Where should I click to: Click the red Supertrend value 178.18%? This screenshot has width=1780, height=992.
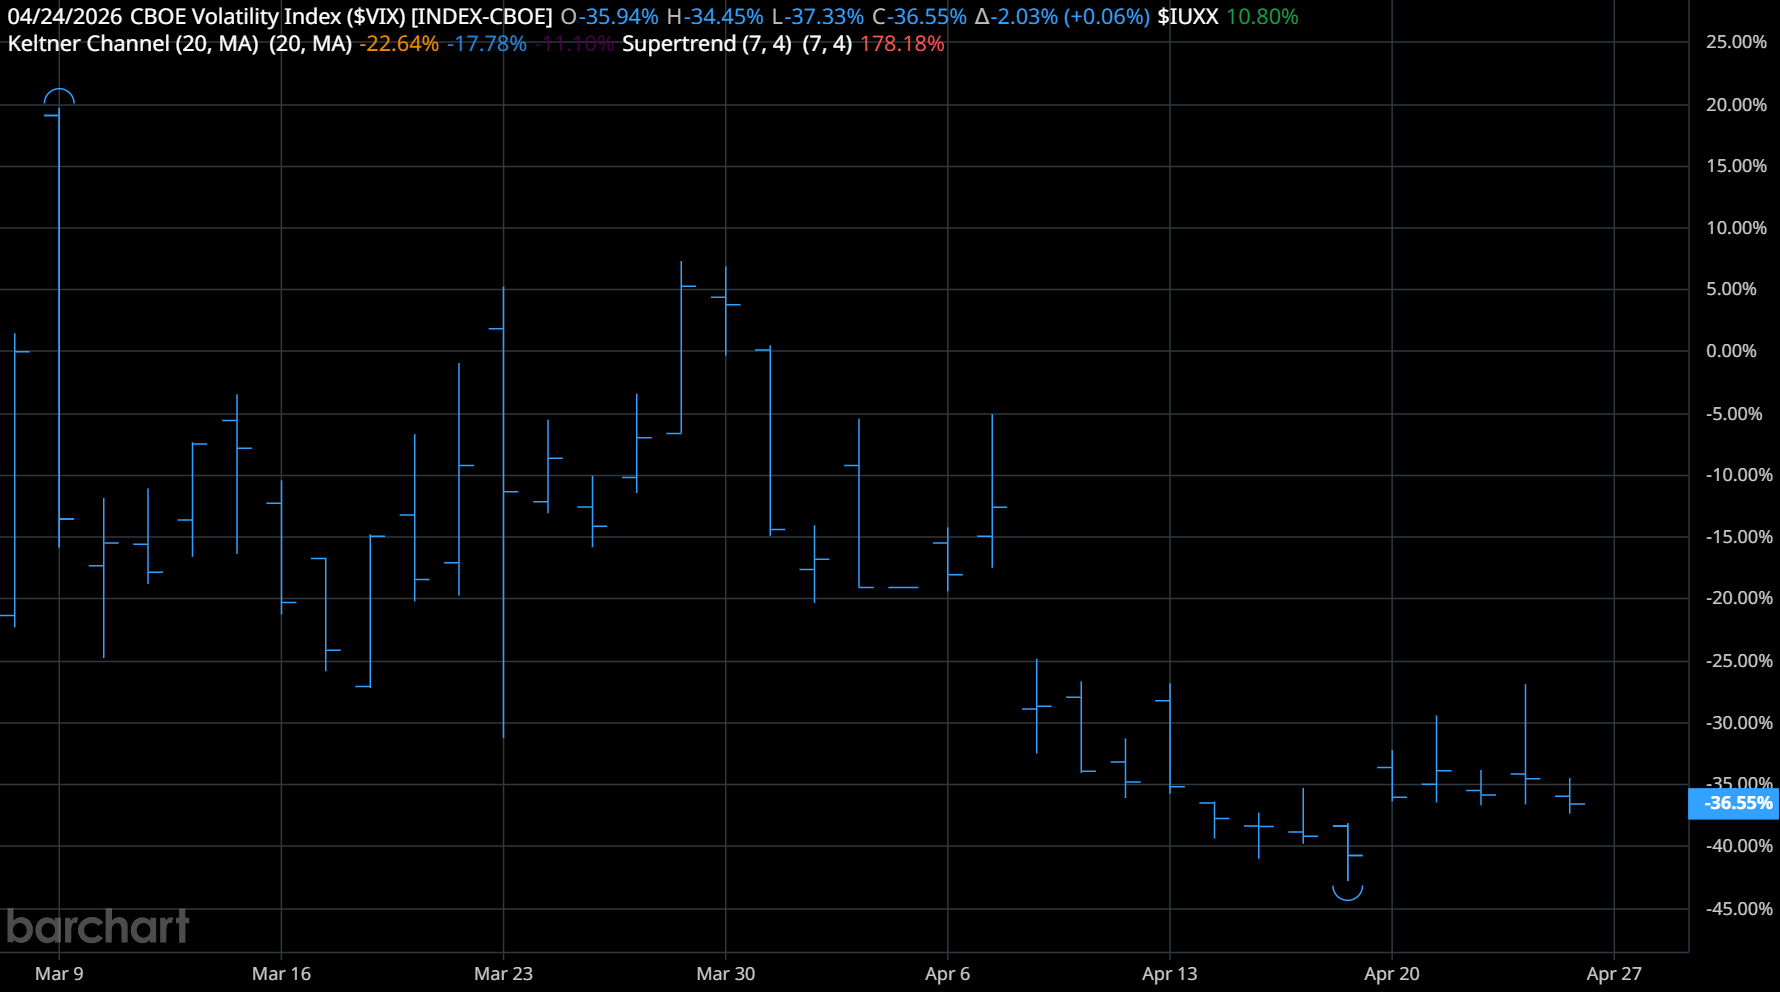point(901,44)
